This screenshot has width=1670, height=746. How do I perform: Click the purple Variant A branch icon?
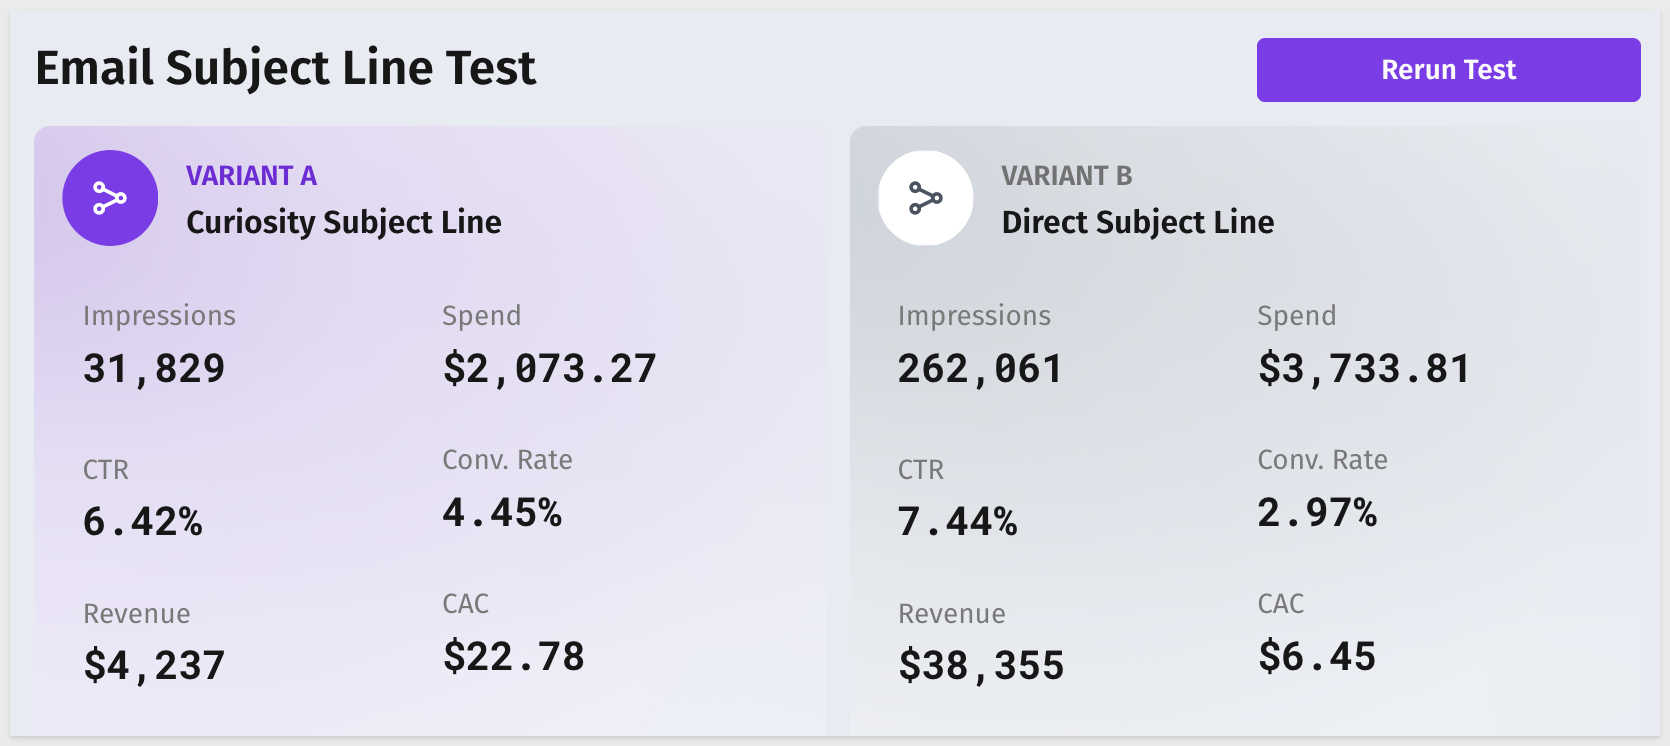[x=110, y=198]
